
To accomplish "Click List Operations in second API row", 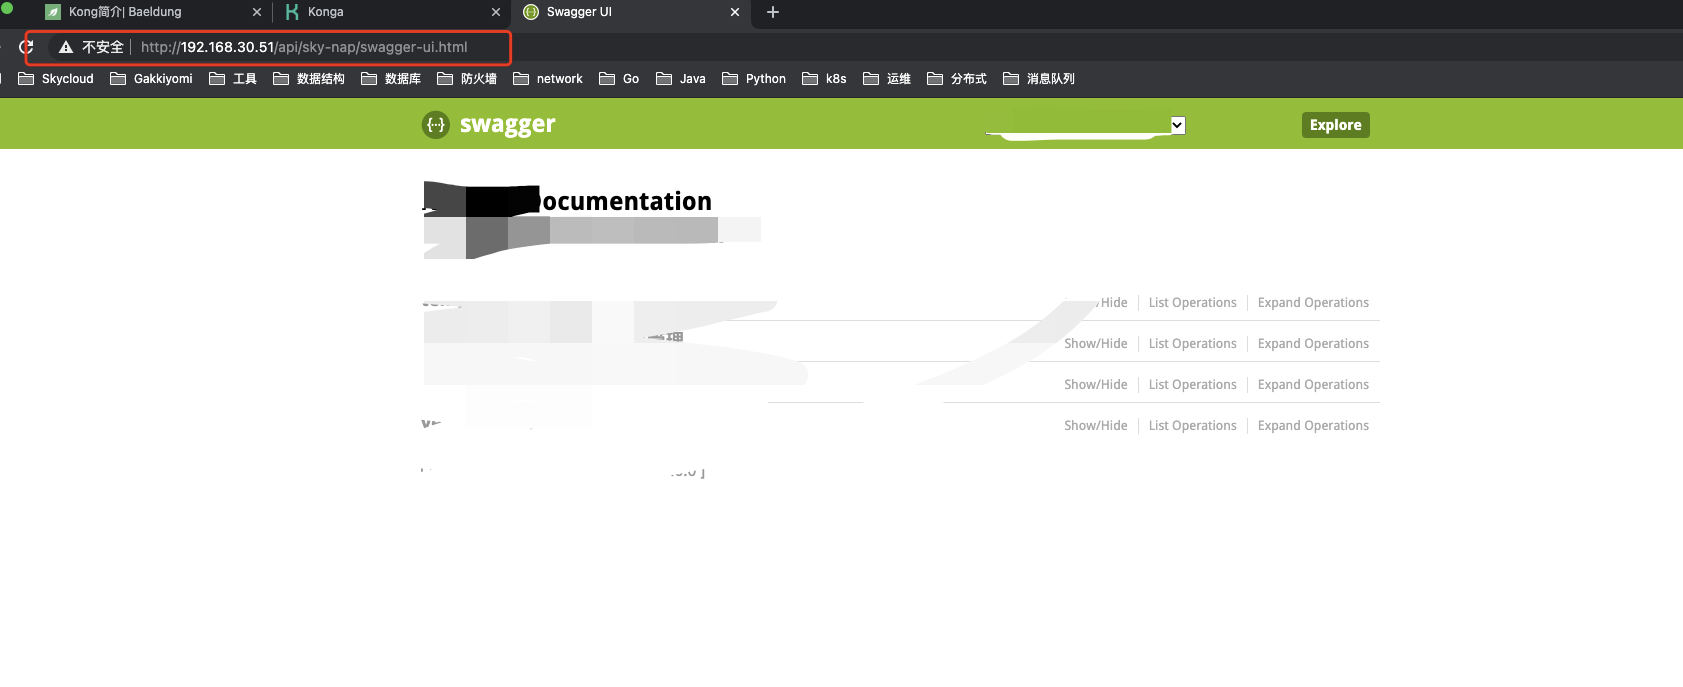I will click(1192, 344).
